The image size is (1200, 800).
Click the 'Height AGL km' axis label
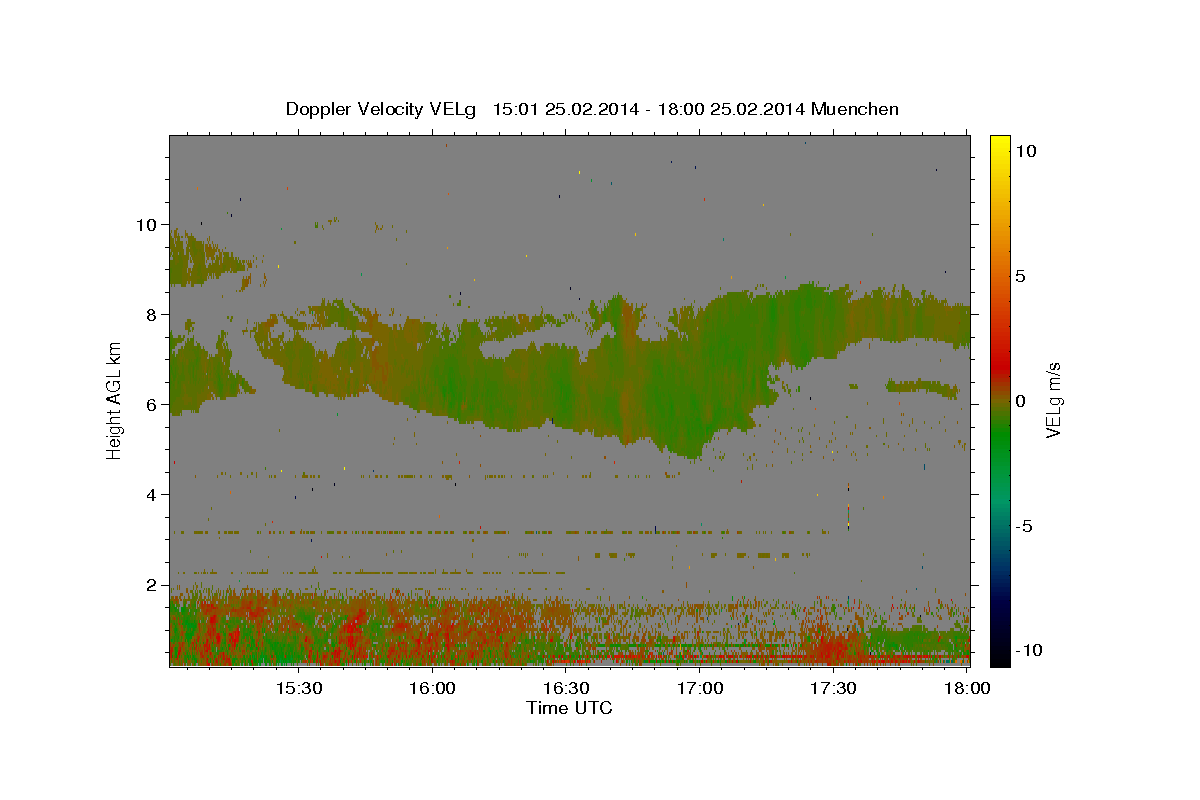(x=115, y=400)
